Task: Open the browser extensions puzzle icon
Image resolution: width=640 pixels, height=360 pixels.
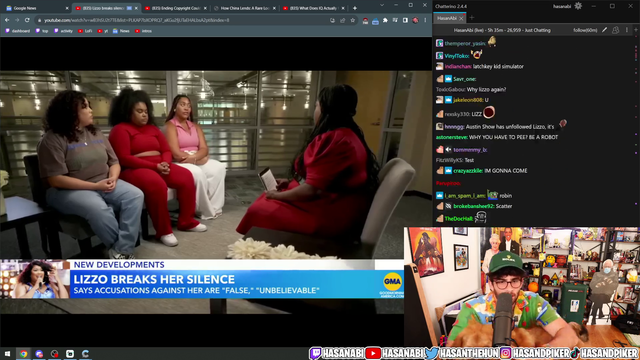Action: pyautogui.click(x=385, y=20)
